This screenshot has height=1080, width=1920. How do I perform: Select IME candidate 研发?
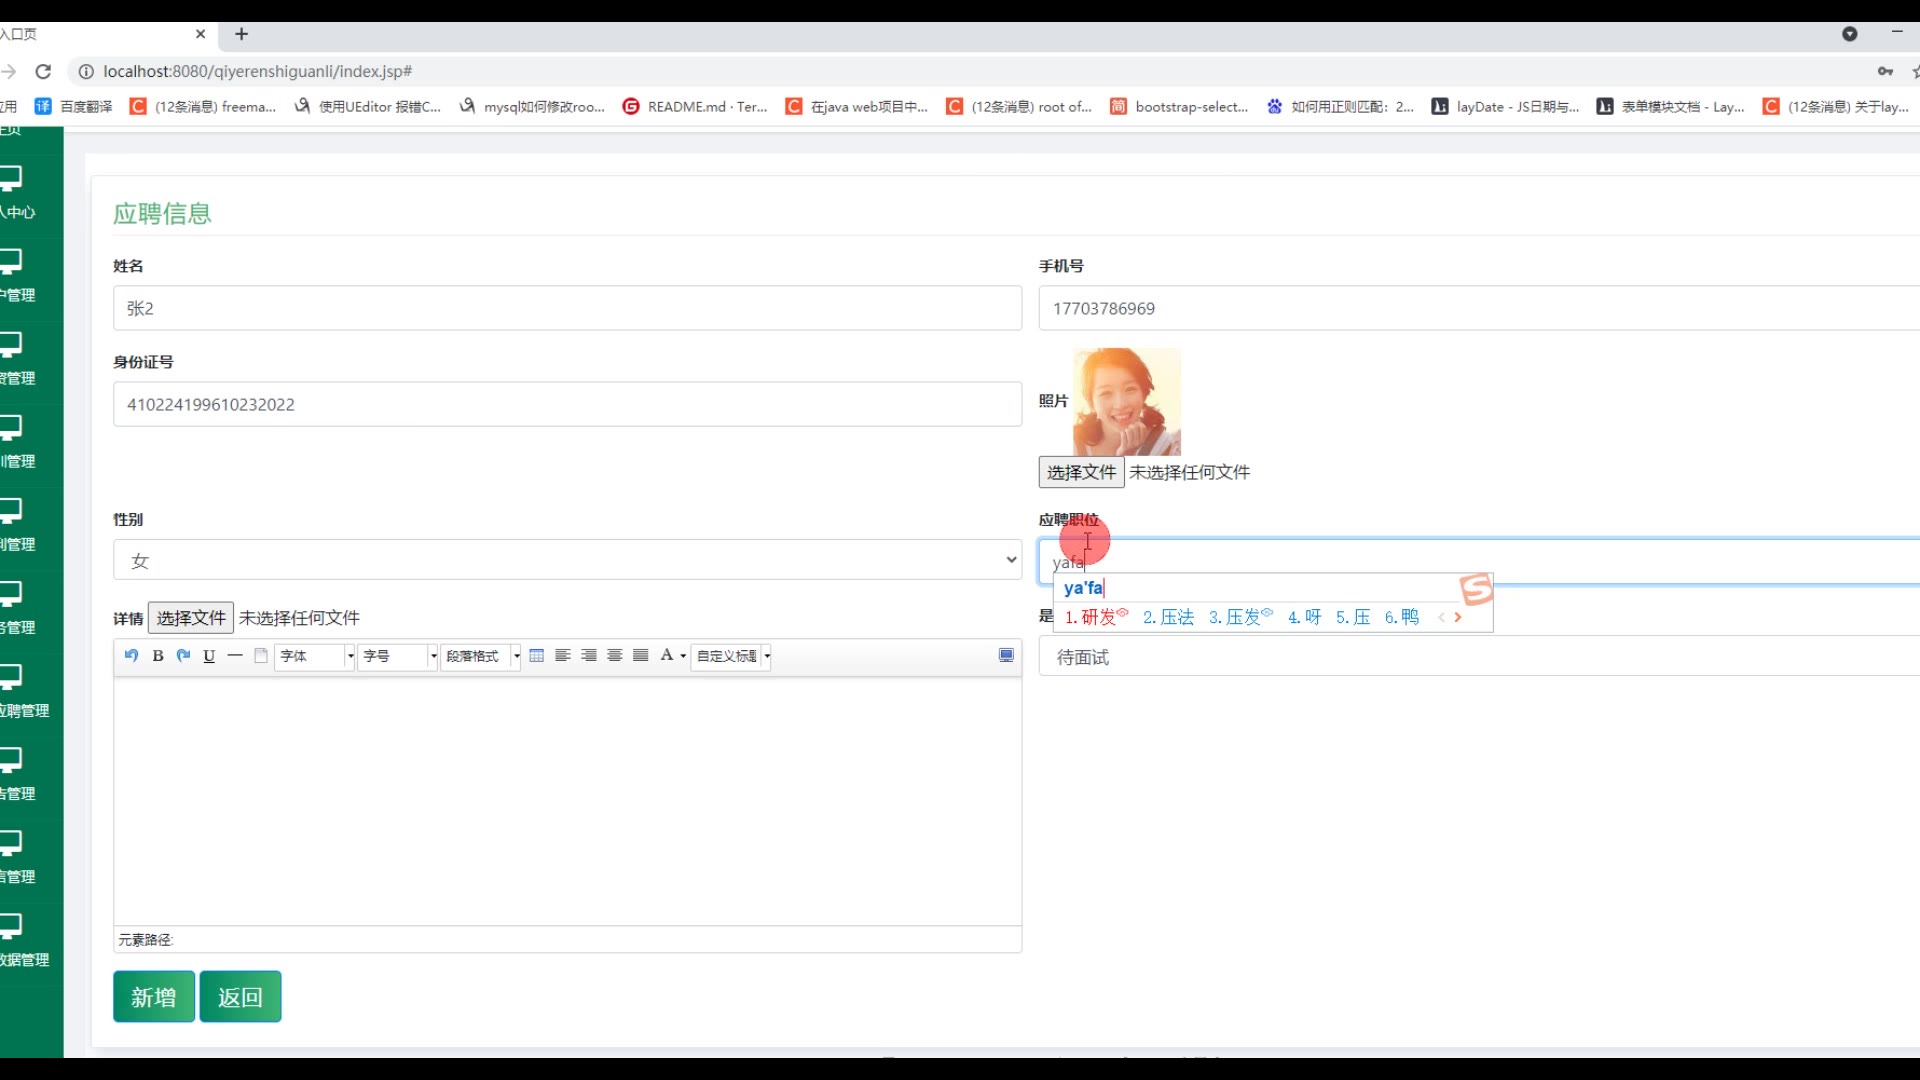click(1097, 617)
